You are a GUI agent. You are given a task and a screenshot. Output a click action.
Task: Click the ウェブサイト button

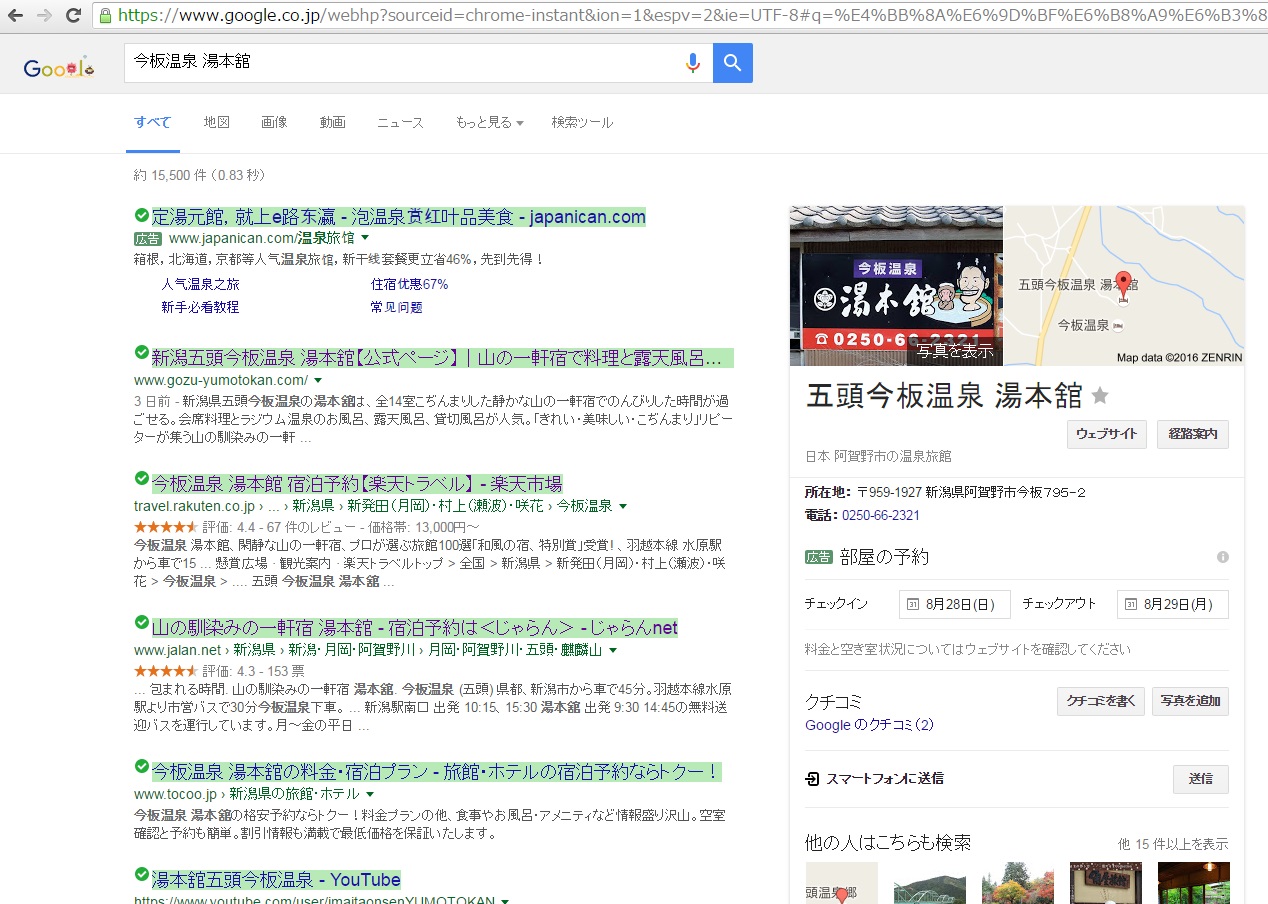[1107, 434]
